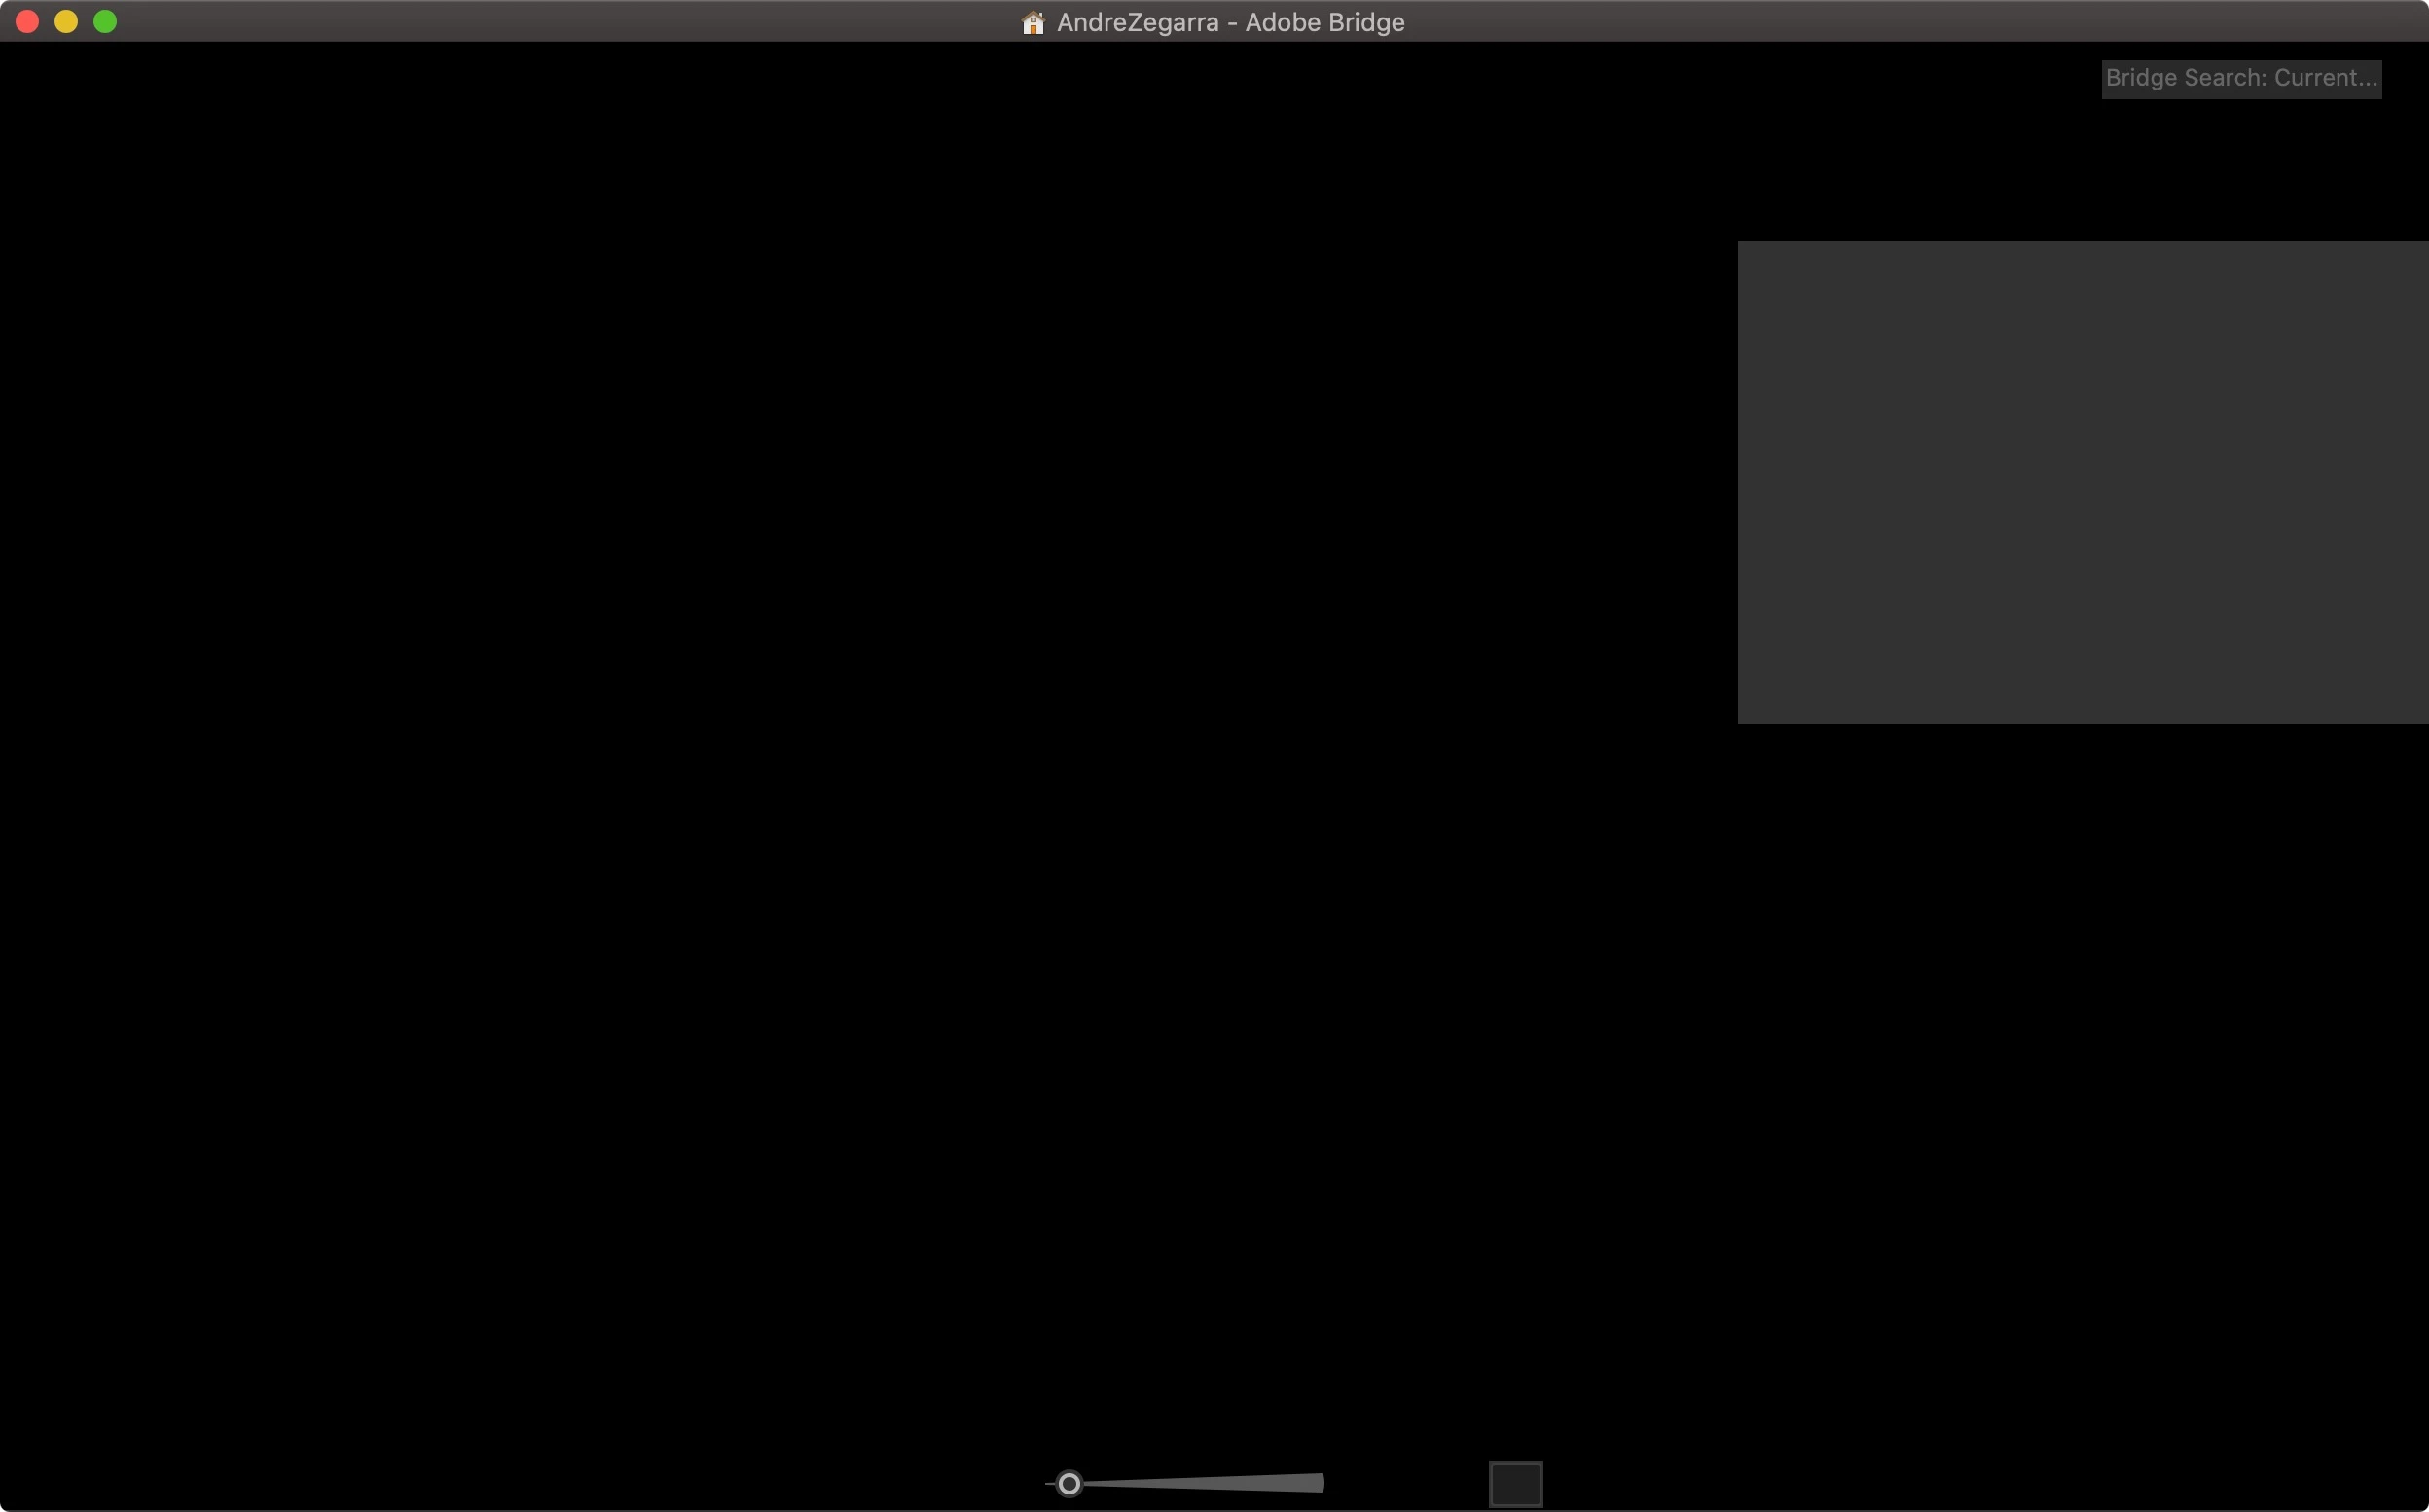Click the bottom edge of gray panel
This screenshot has height=1512, width=2429.
[x=2083, y=721]
